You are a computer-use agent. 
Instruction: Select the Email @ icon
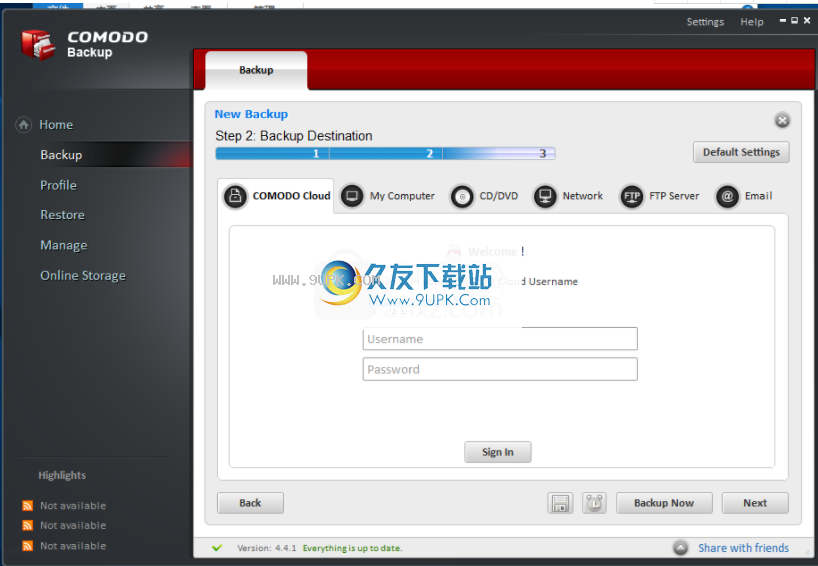727,197
